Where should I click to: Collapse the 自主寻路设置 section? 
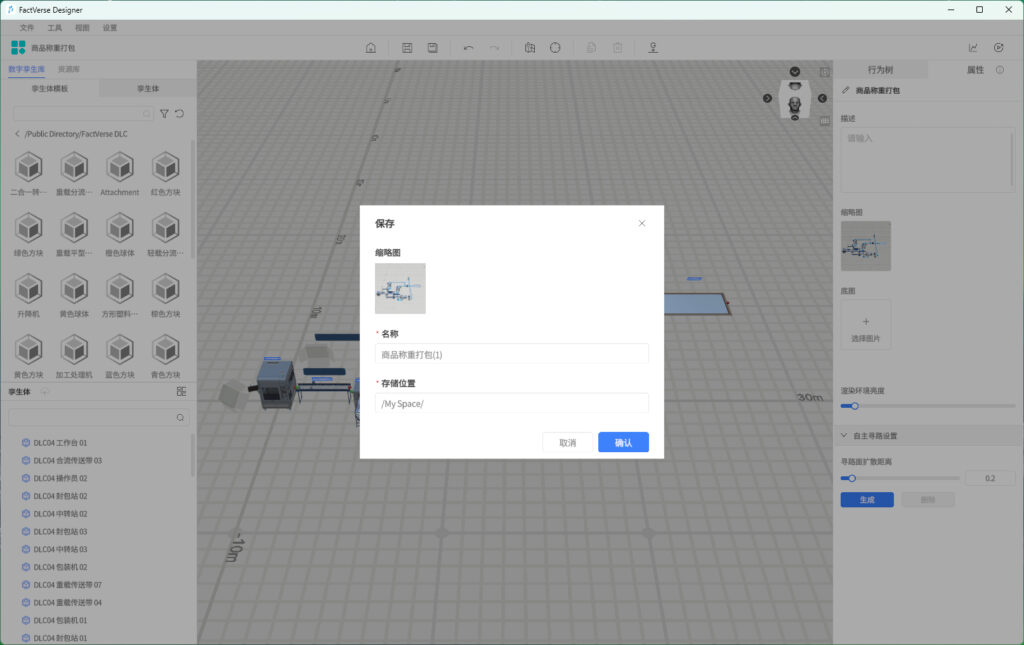pyautogui.click(x=844, y=435)
